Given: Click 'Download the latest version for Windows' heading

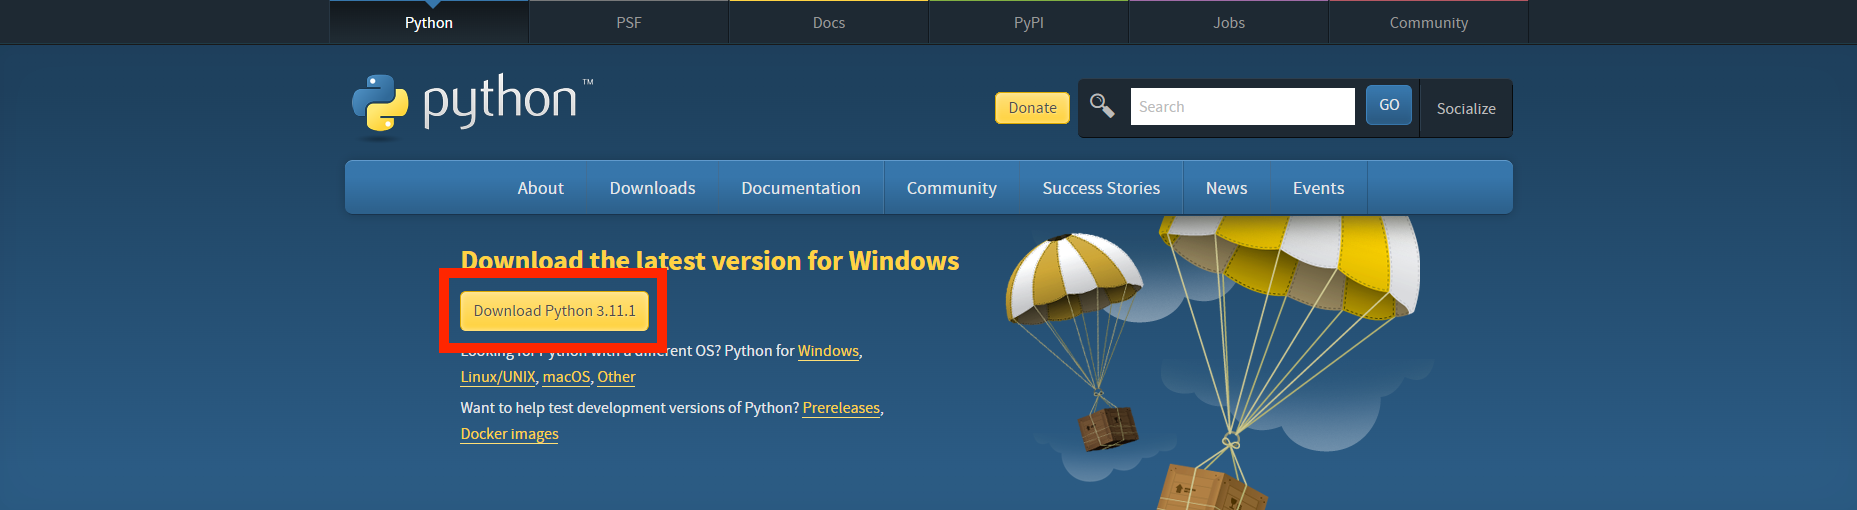Looking at the screenshot, I should point(710,261).
